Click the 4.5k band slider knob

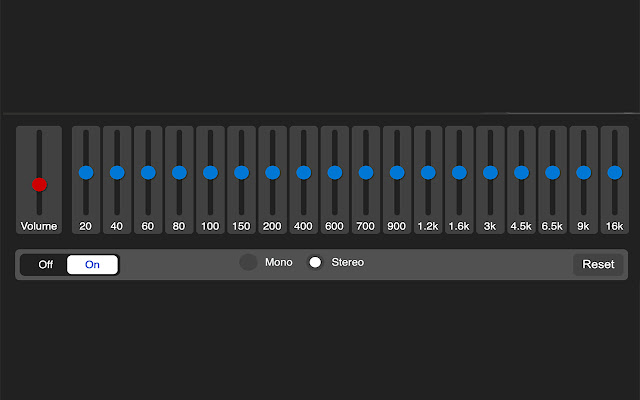(x=521, y=173)
